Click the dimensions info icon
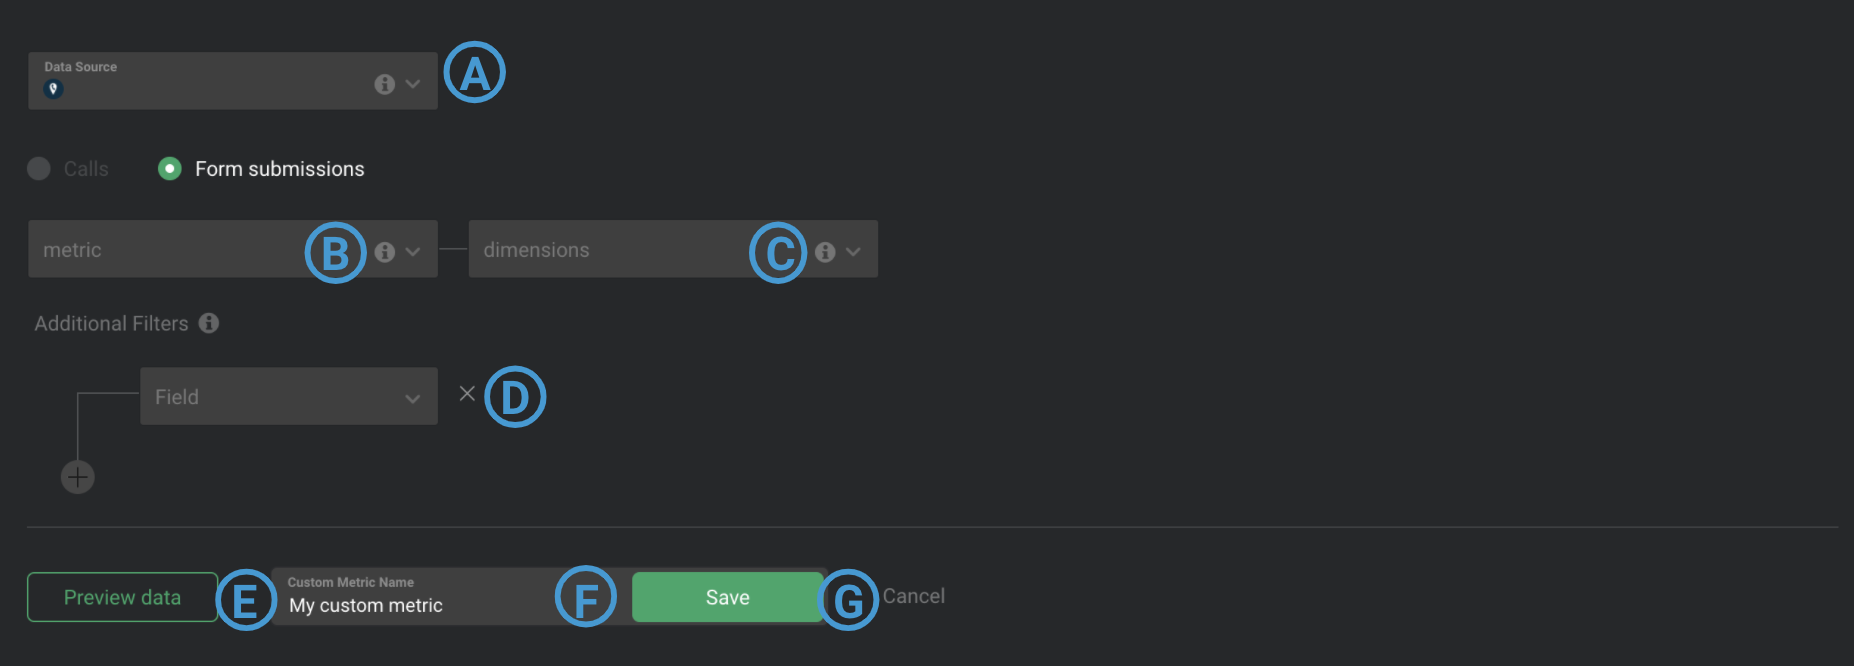Image resolution: width=1854 pixels, height=666 pixels. point(825,252)
